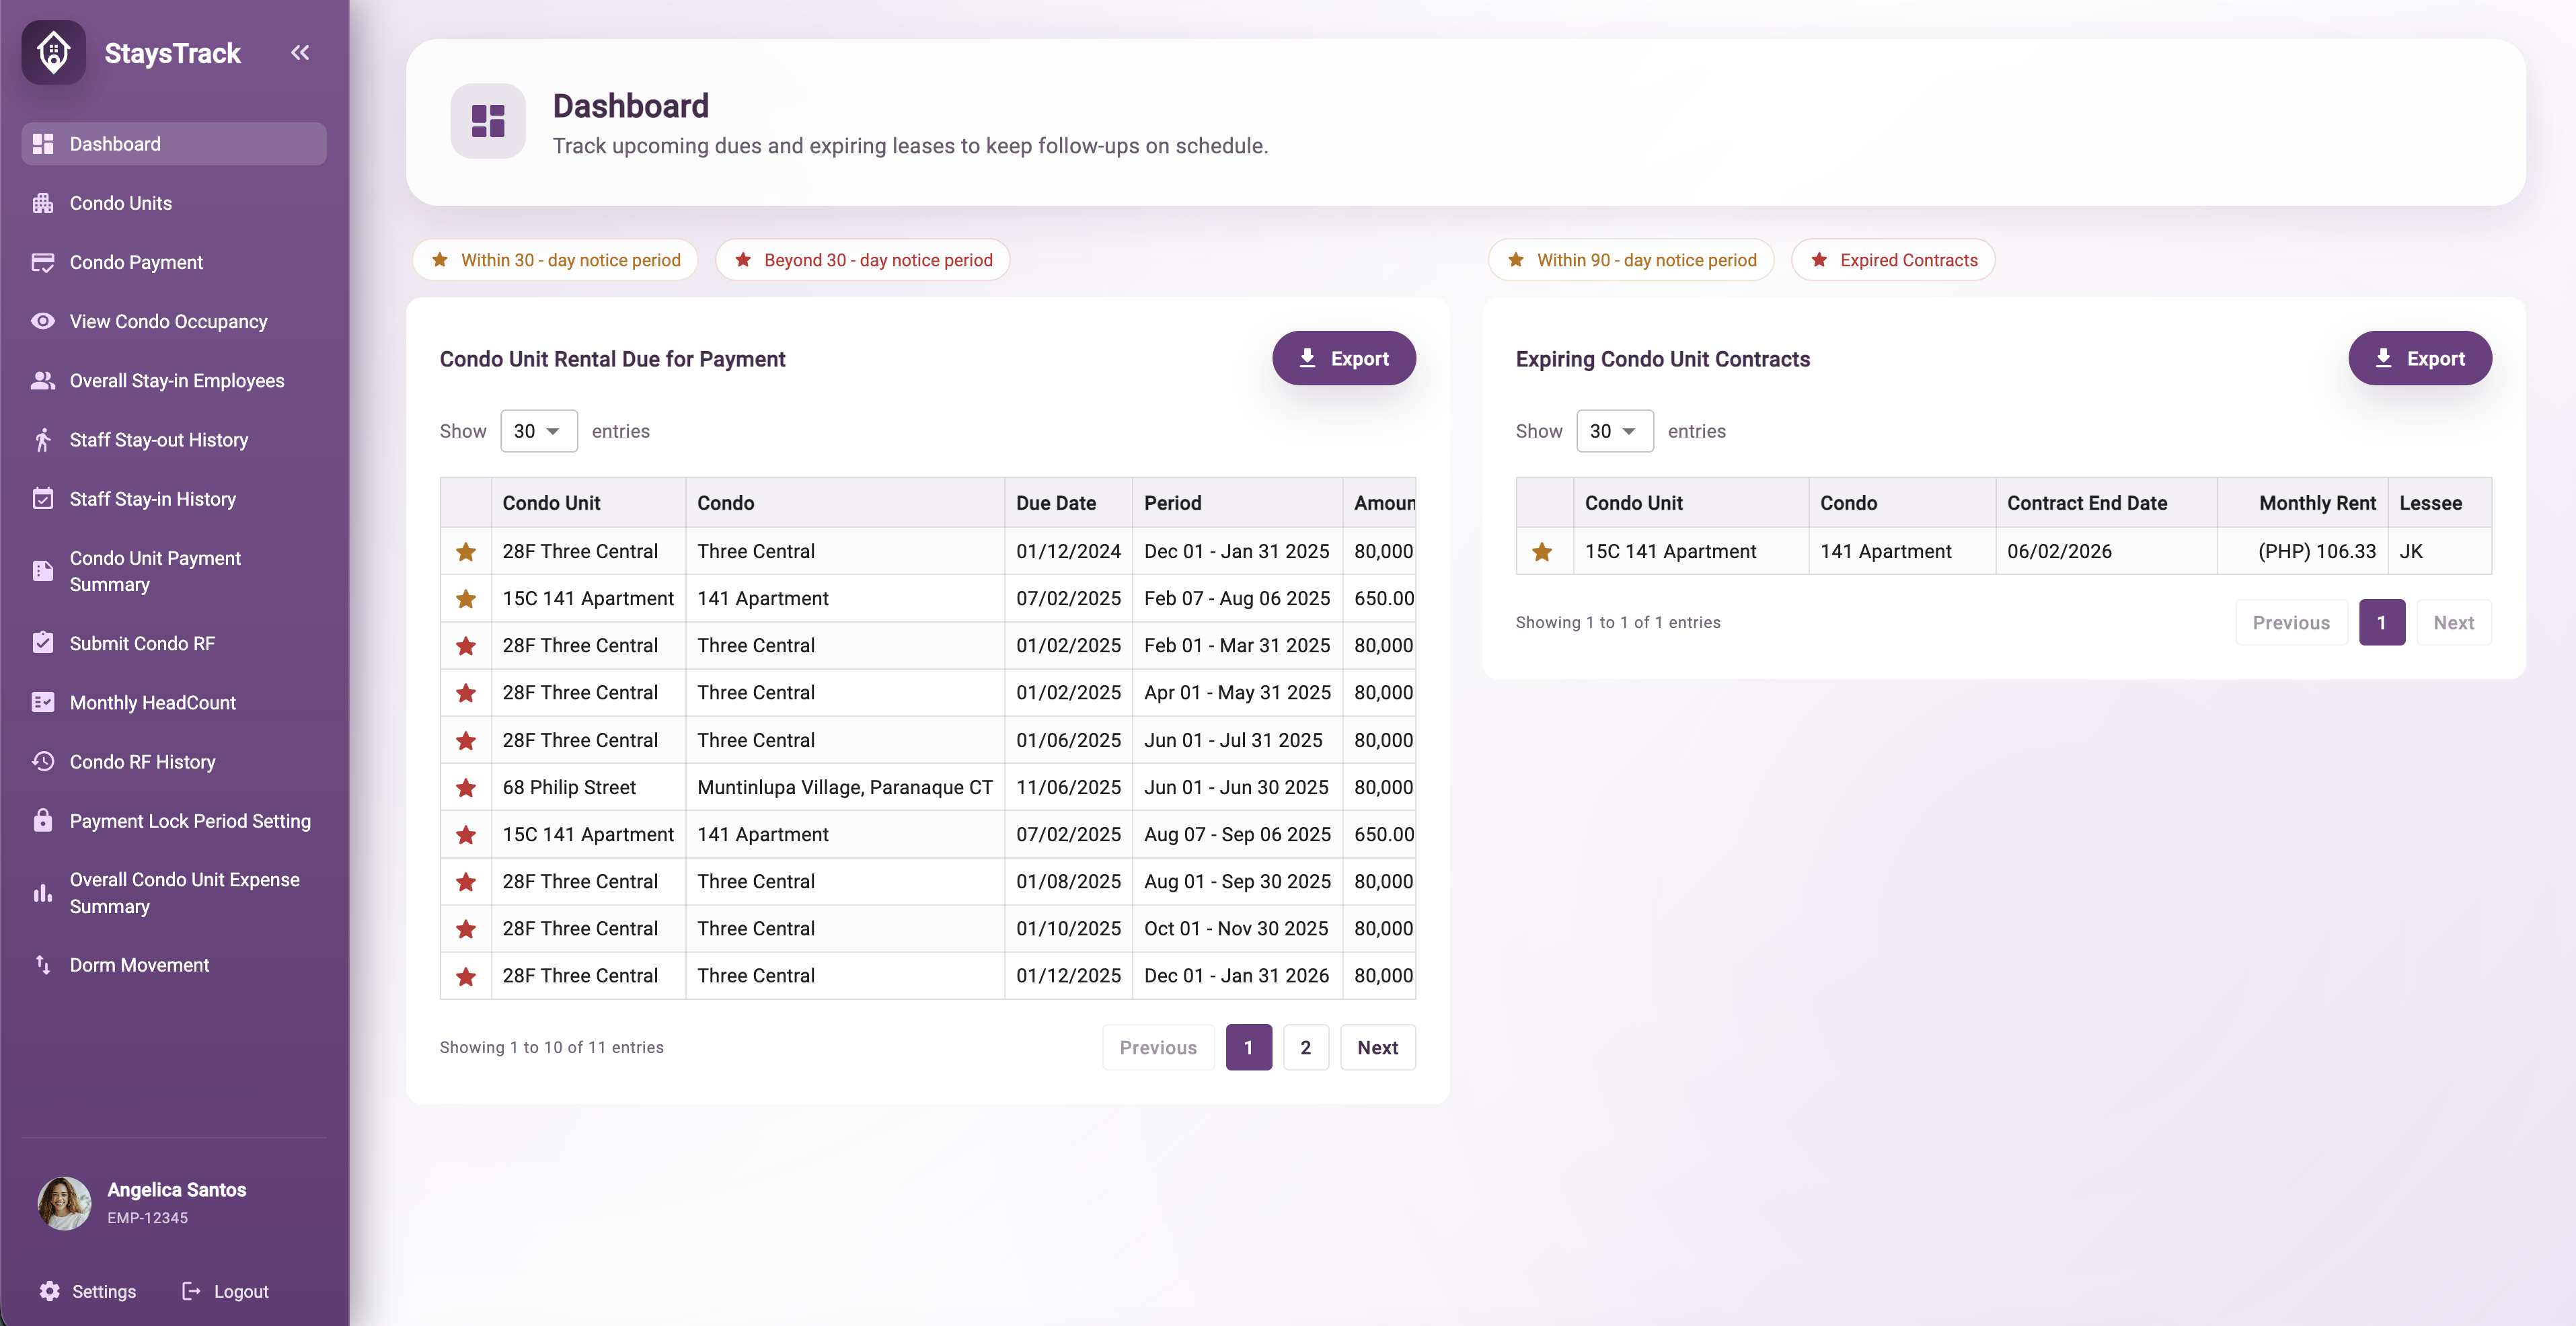The width and height of the screenshot is (2576, 1326).
Task: Open entries dropdown in Rental Due table
Action: click(539, 431)
